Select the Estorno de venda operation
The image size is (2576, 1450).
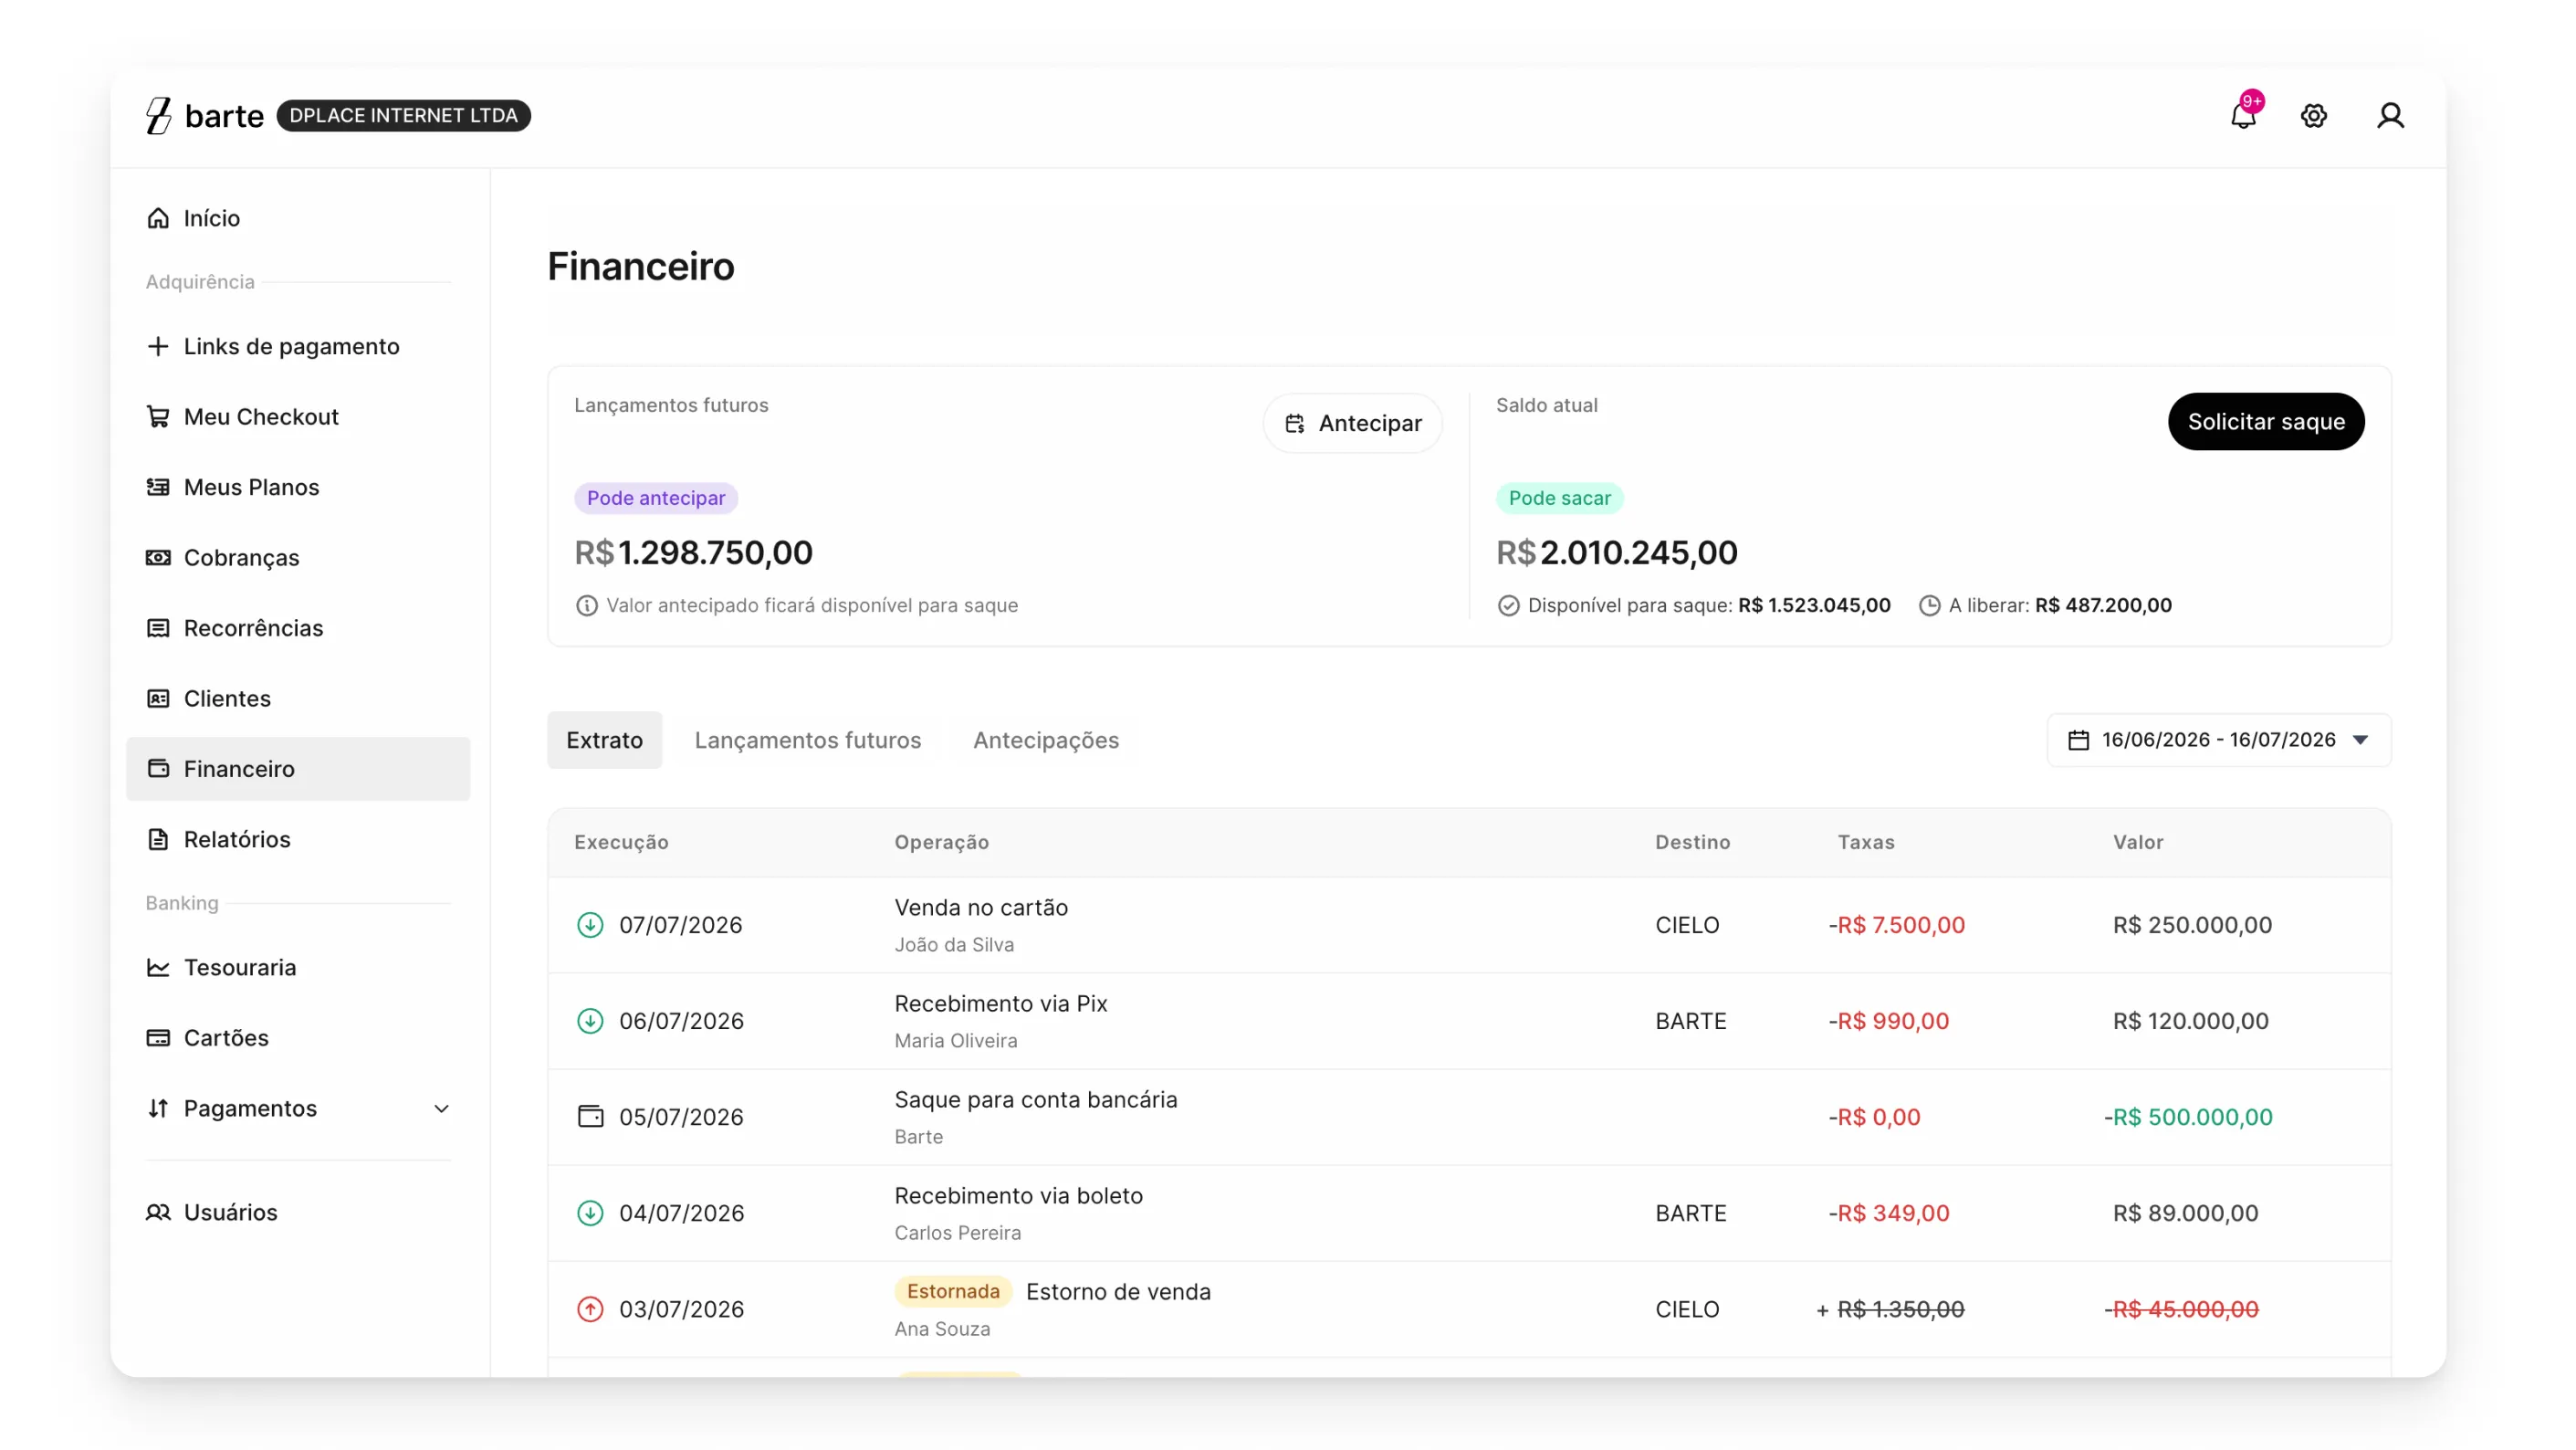click(x=1117, y=1291)
